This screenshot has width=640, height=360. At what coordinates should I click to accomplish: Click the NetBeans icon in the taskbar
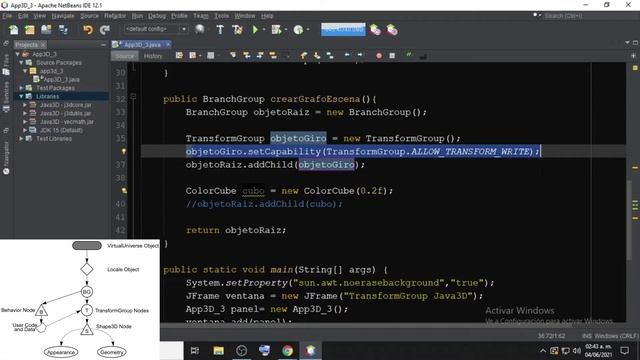311,351
